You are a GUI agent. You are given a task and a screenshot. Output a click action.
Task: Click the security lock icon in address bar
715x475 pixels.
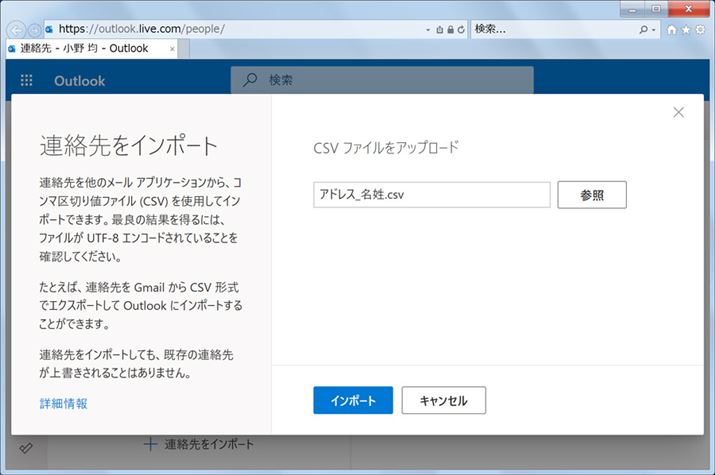(x=450, y=30)
